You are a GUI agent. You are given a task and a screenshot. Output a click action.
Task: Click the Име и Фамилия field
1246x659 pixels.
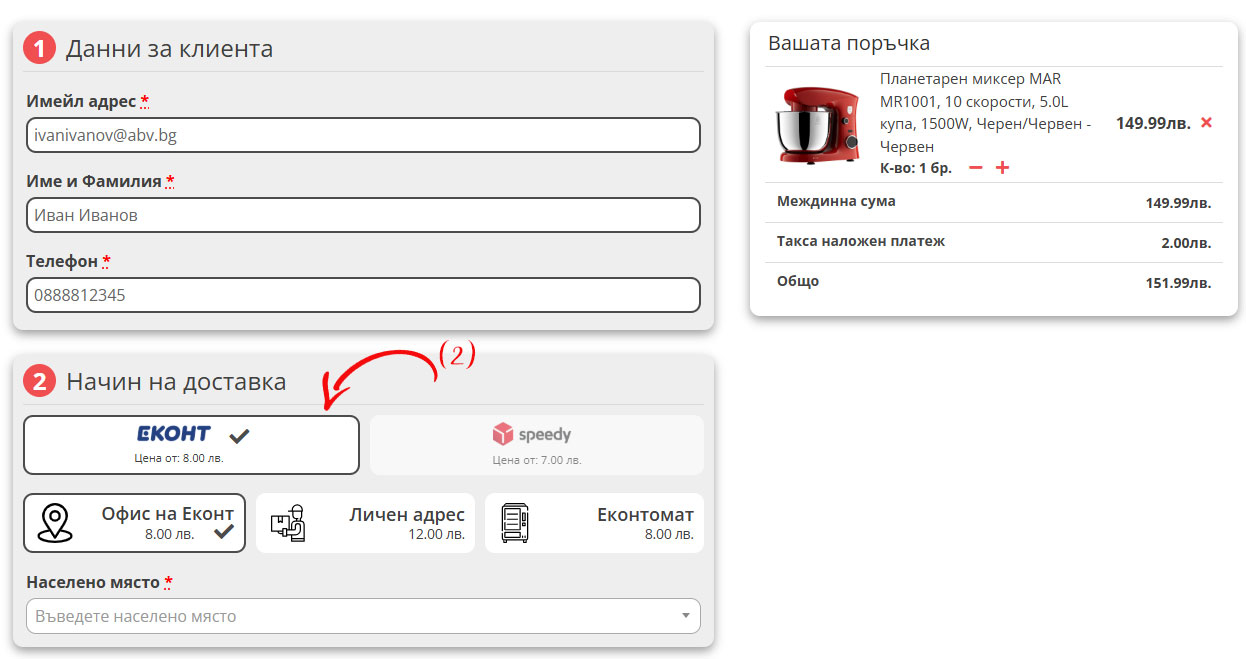point(362,215)
